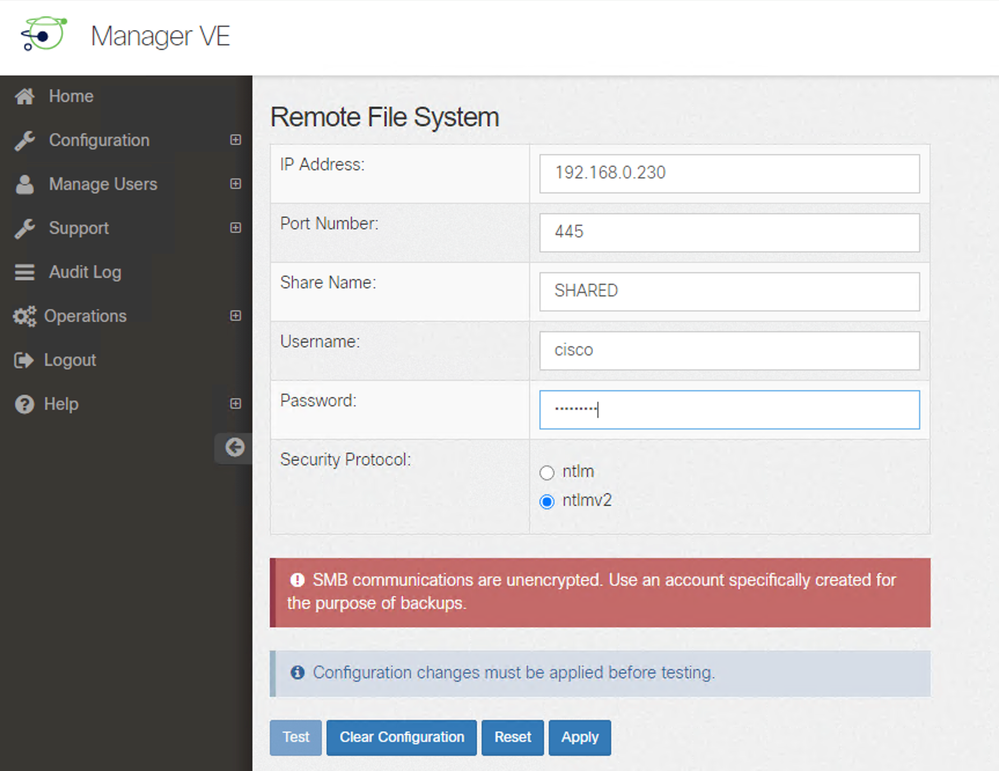This screenshot has width=999, height=771.
Task: Click the Reset button
Action: [x=513, y=737]
